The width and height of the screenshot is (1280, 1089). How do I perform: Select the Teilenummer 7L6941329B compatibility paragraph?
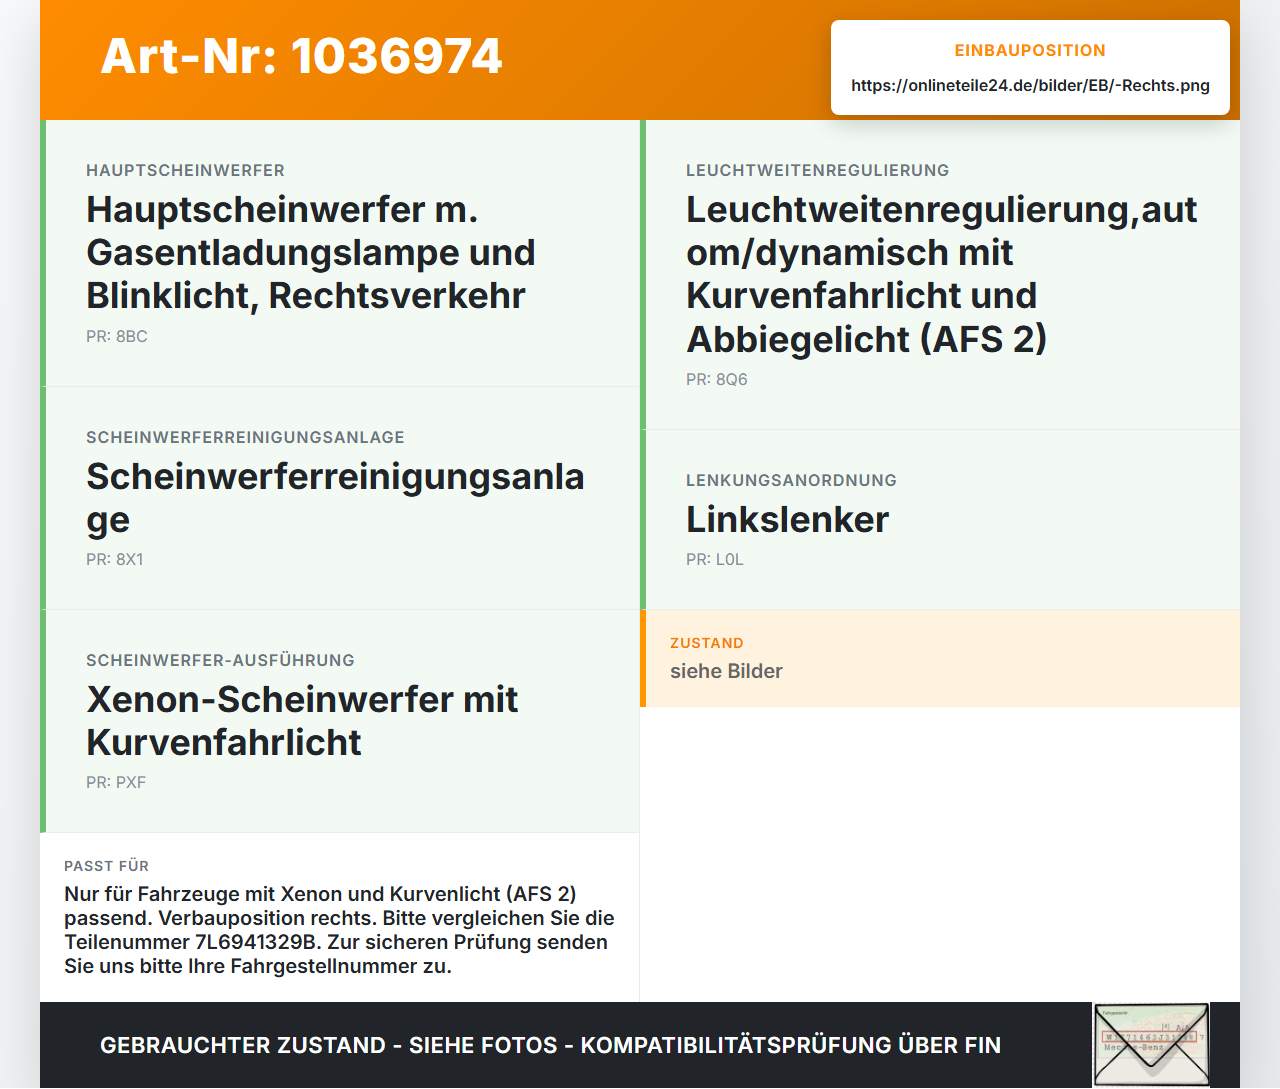tap(339, 931)
